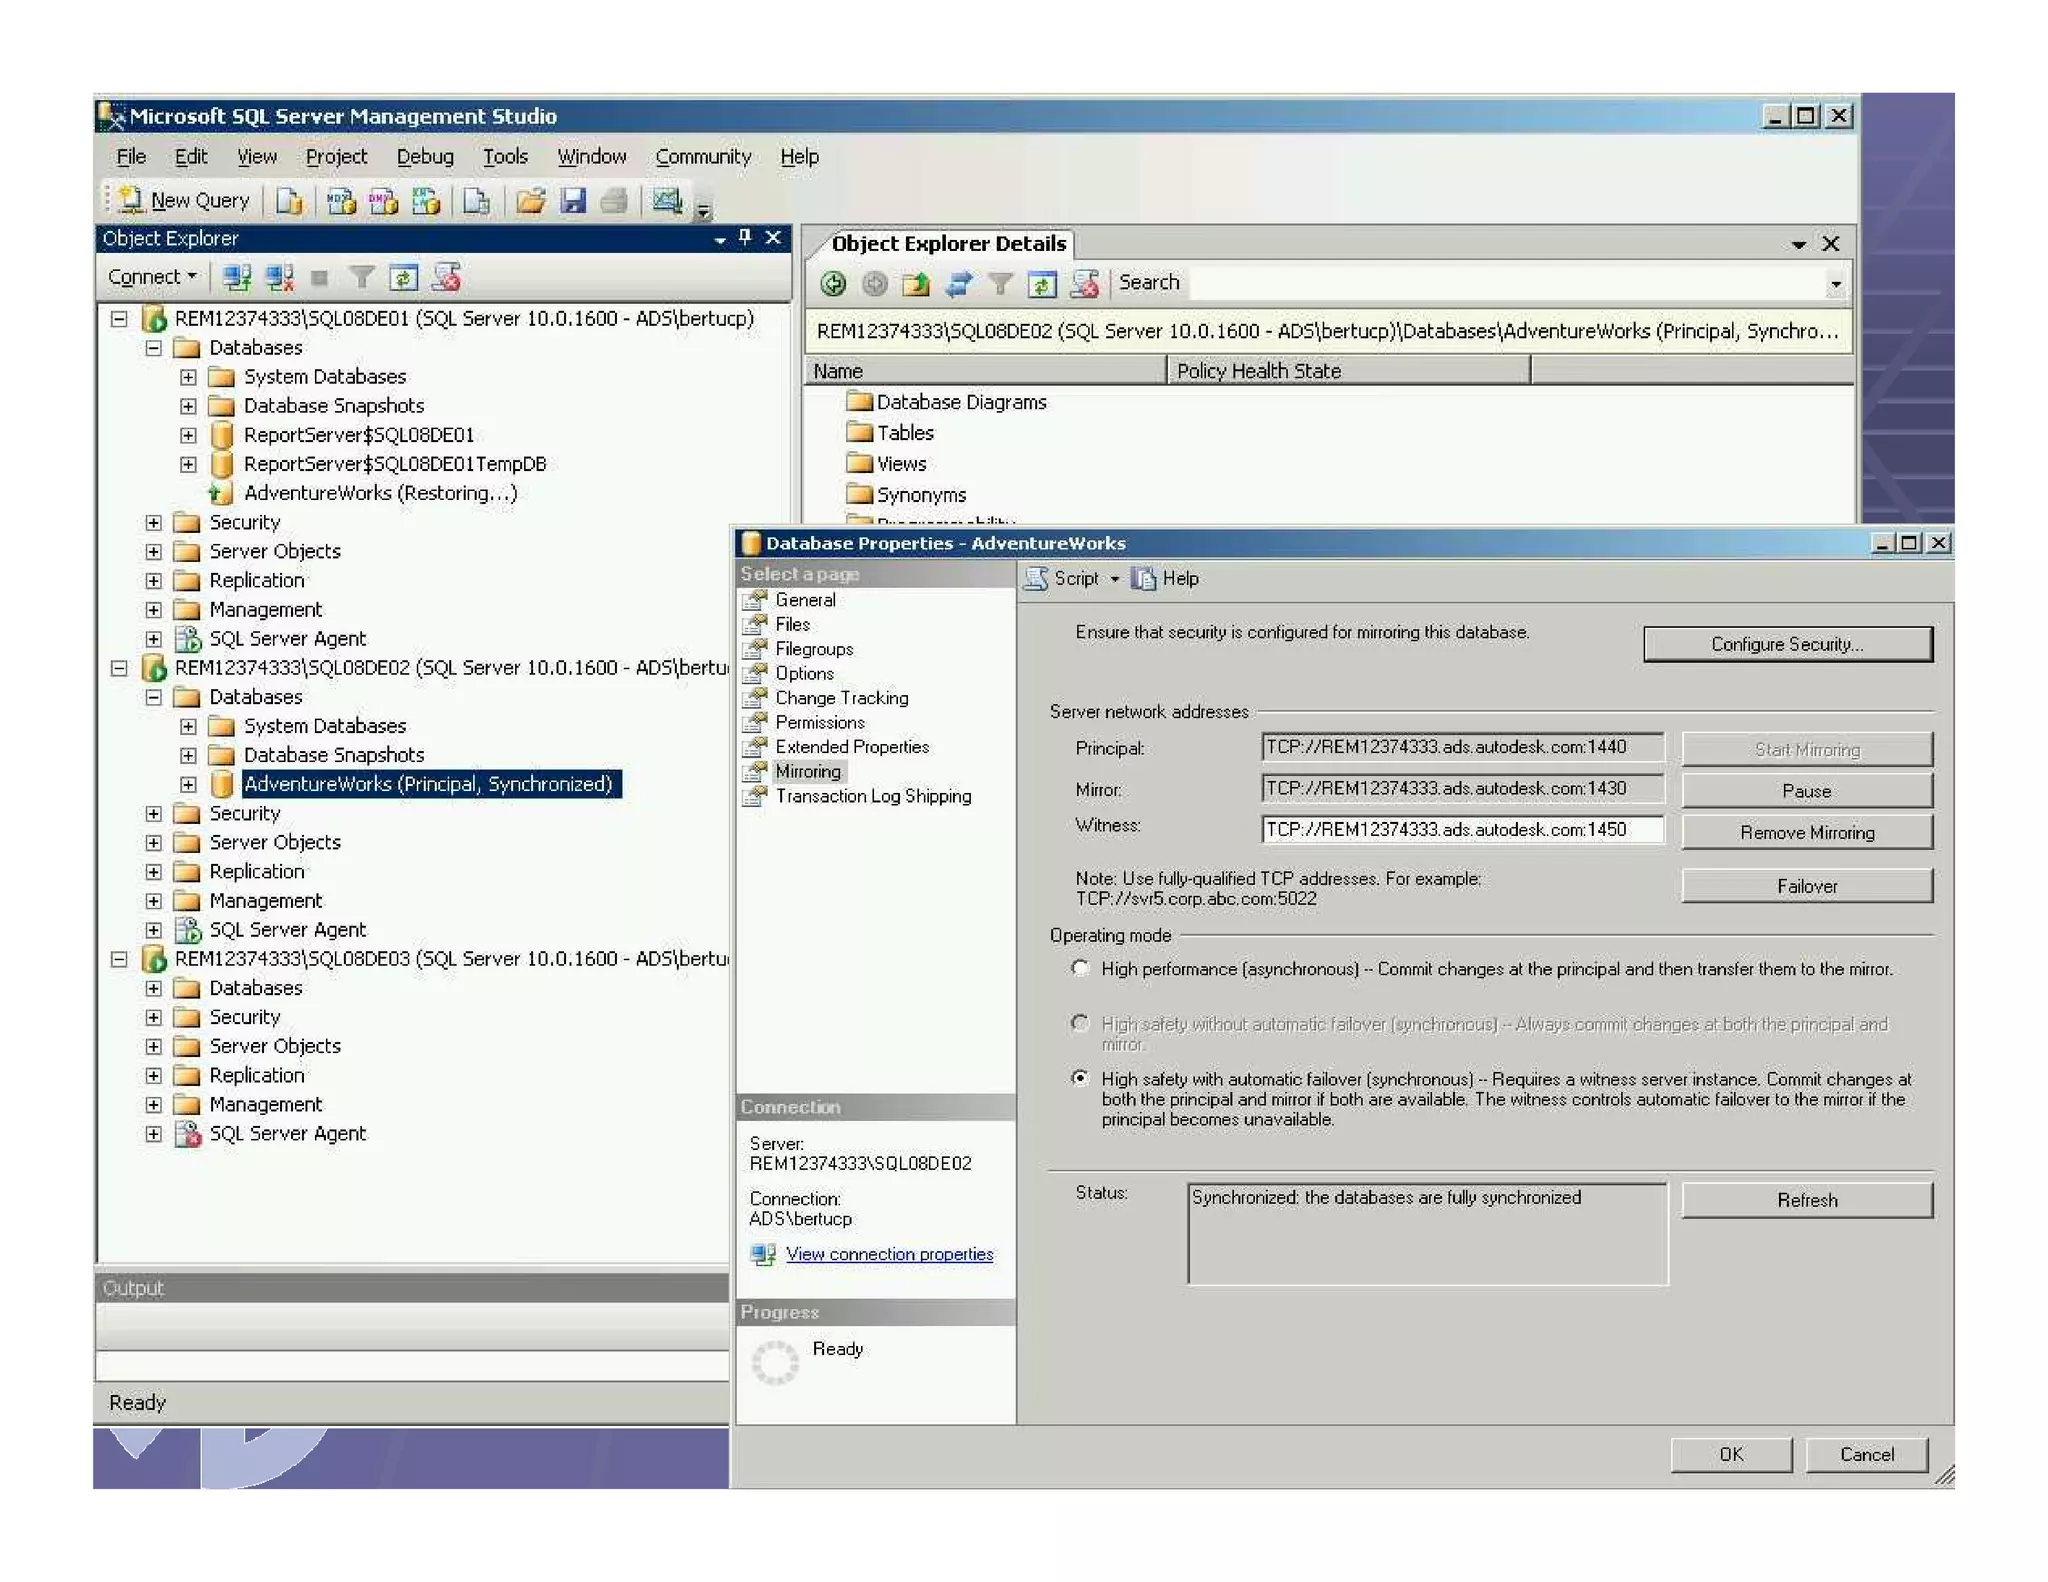Click the Up folder icon in Details toolbar

[916, 284]
